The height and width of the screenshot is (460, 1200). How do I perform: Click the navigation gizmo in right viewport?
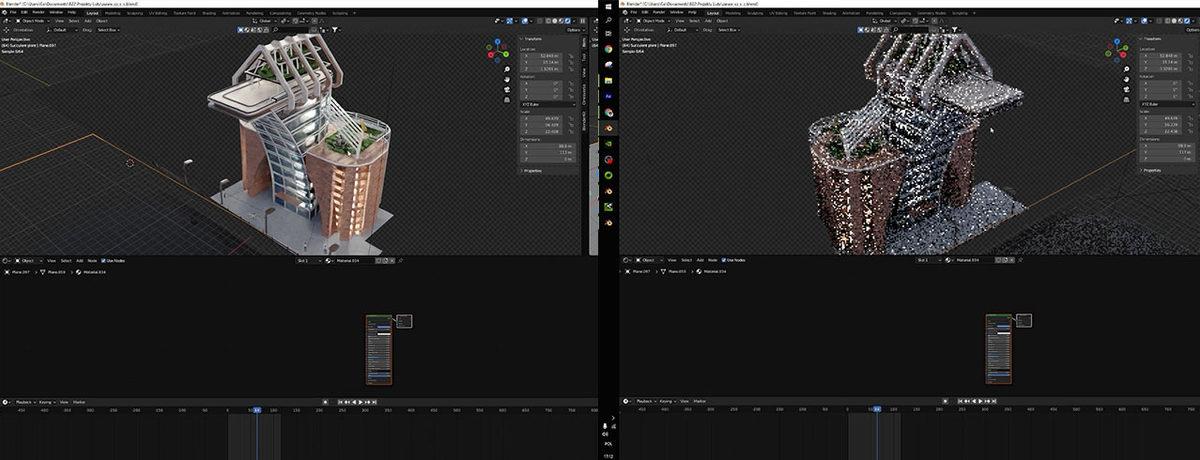[x=1116, y=52]
